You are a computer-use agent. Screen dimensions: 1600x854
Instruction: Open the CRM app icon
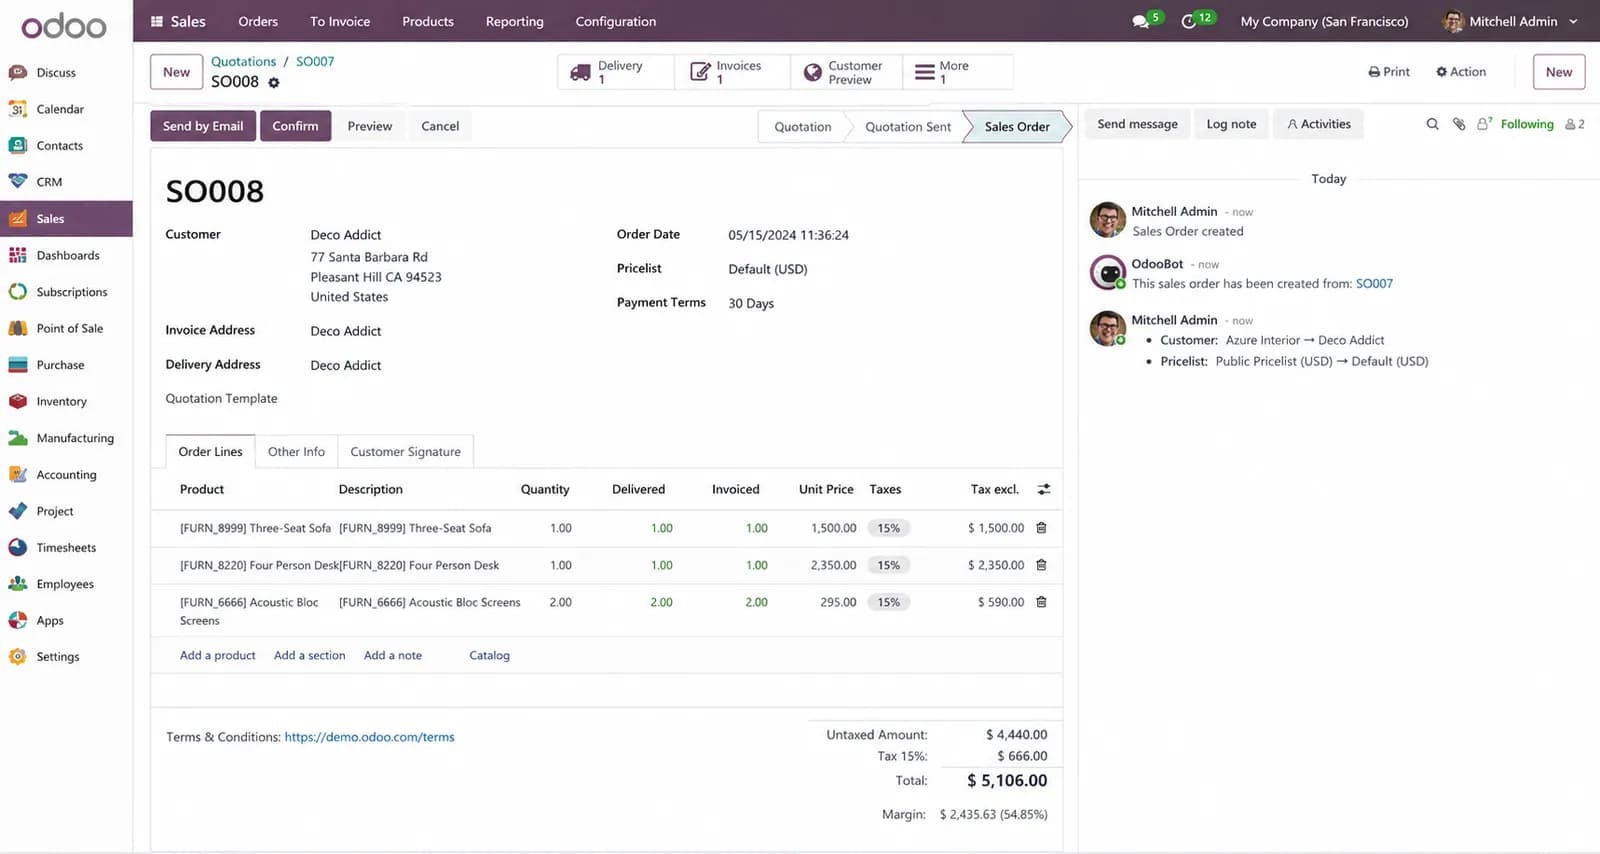pos(18,182)
